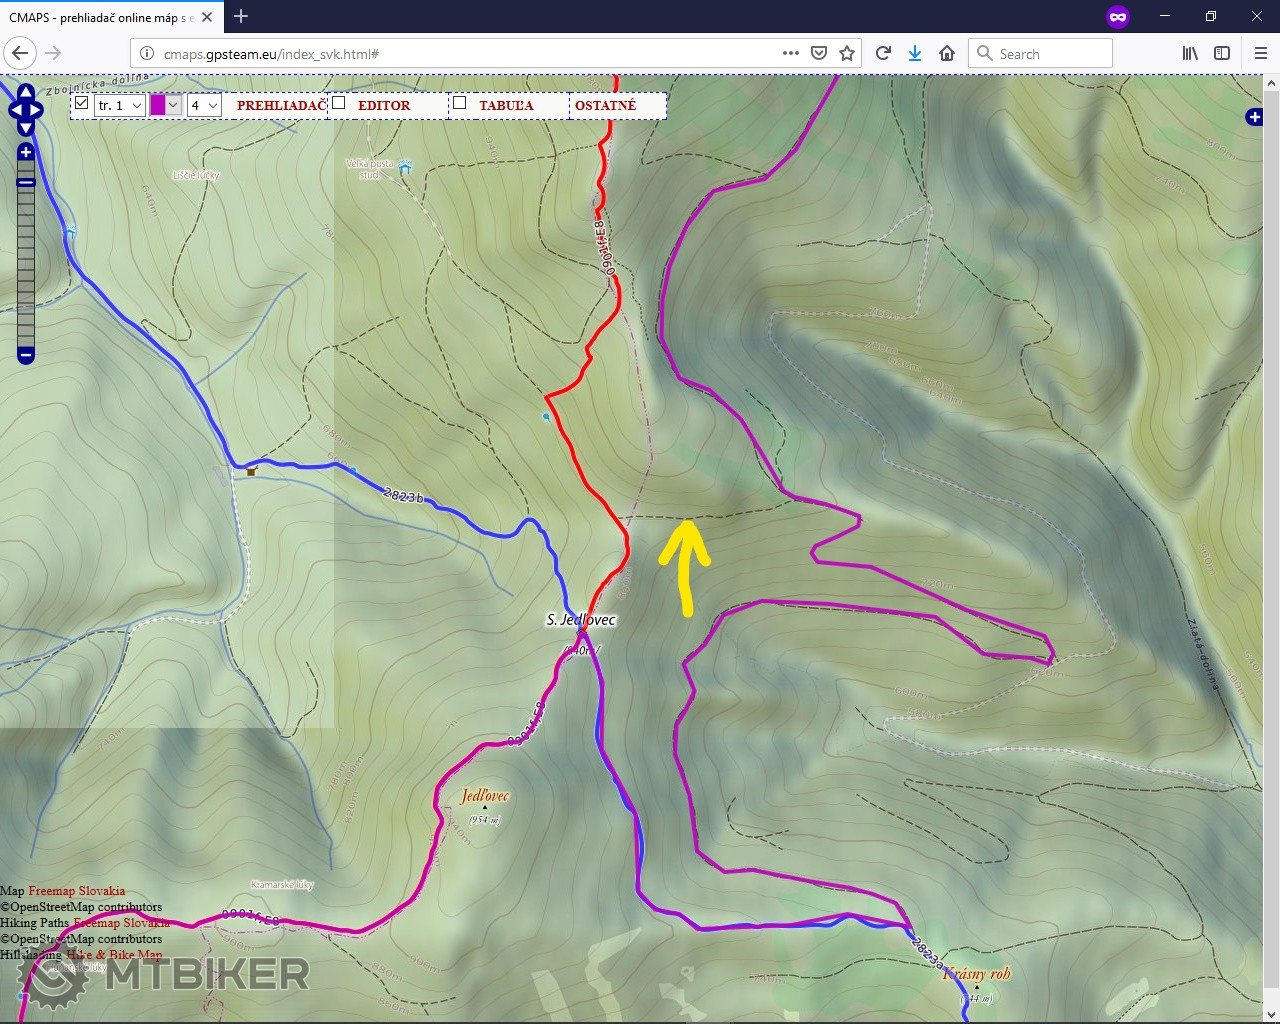1280x1024 pixels.
Task: Open the track color dropdown arrow
Action: coord(173,105)
